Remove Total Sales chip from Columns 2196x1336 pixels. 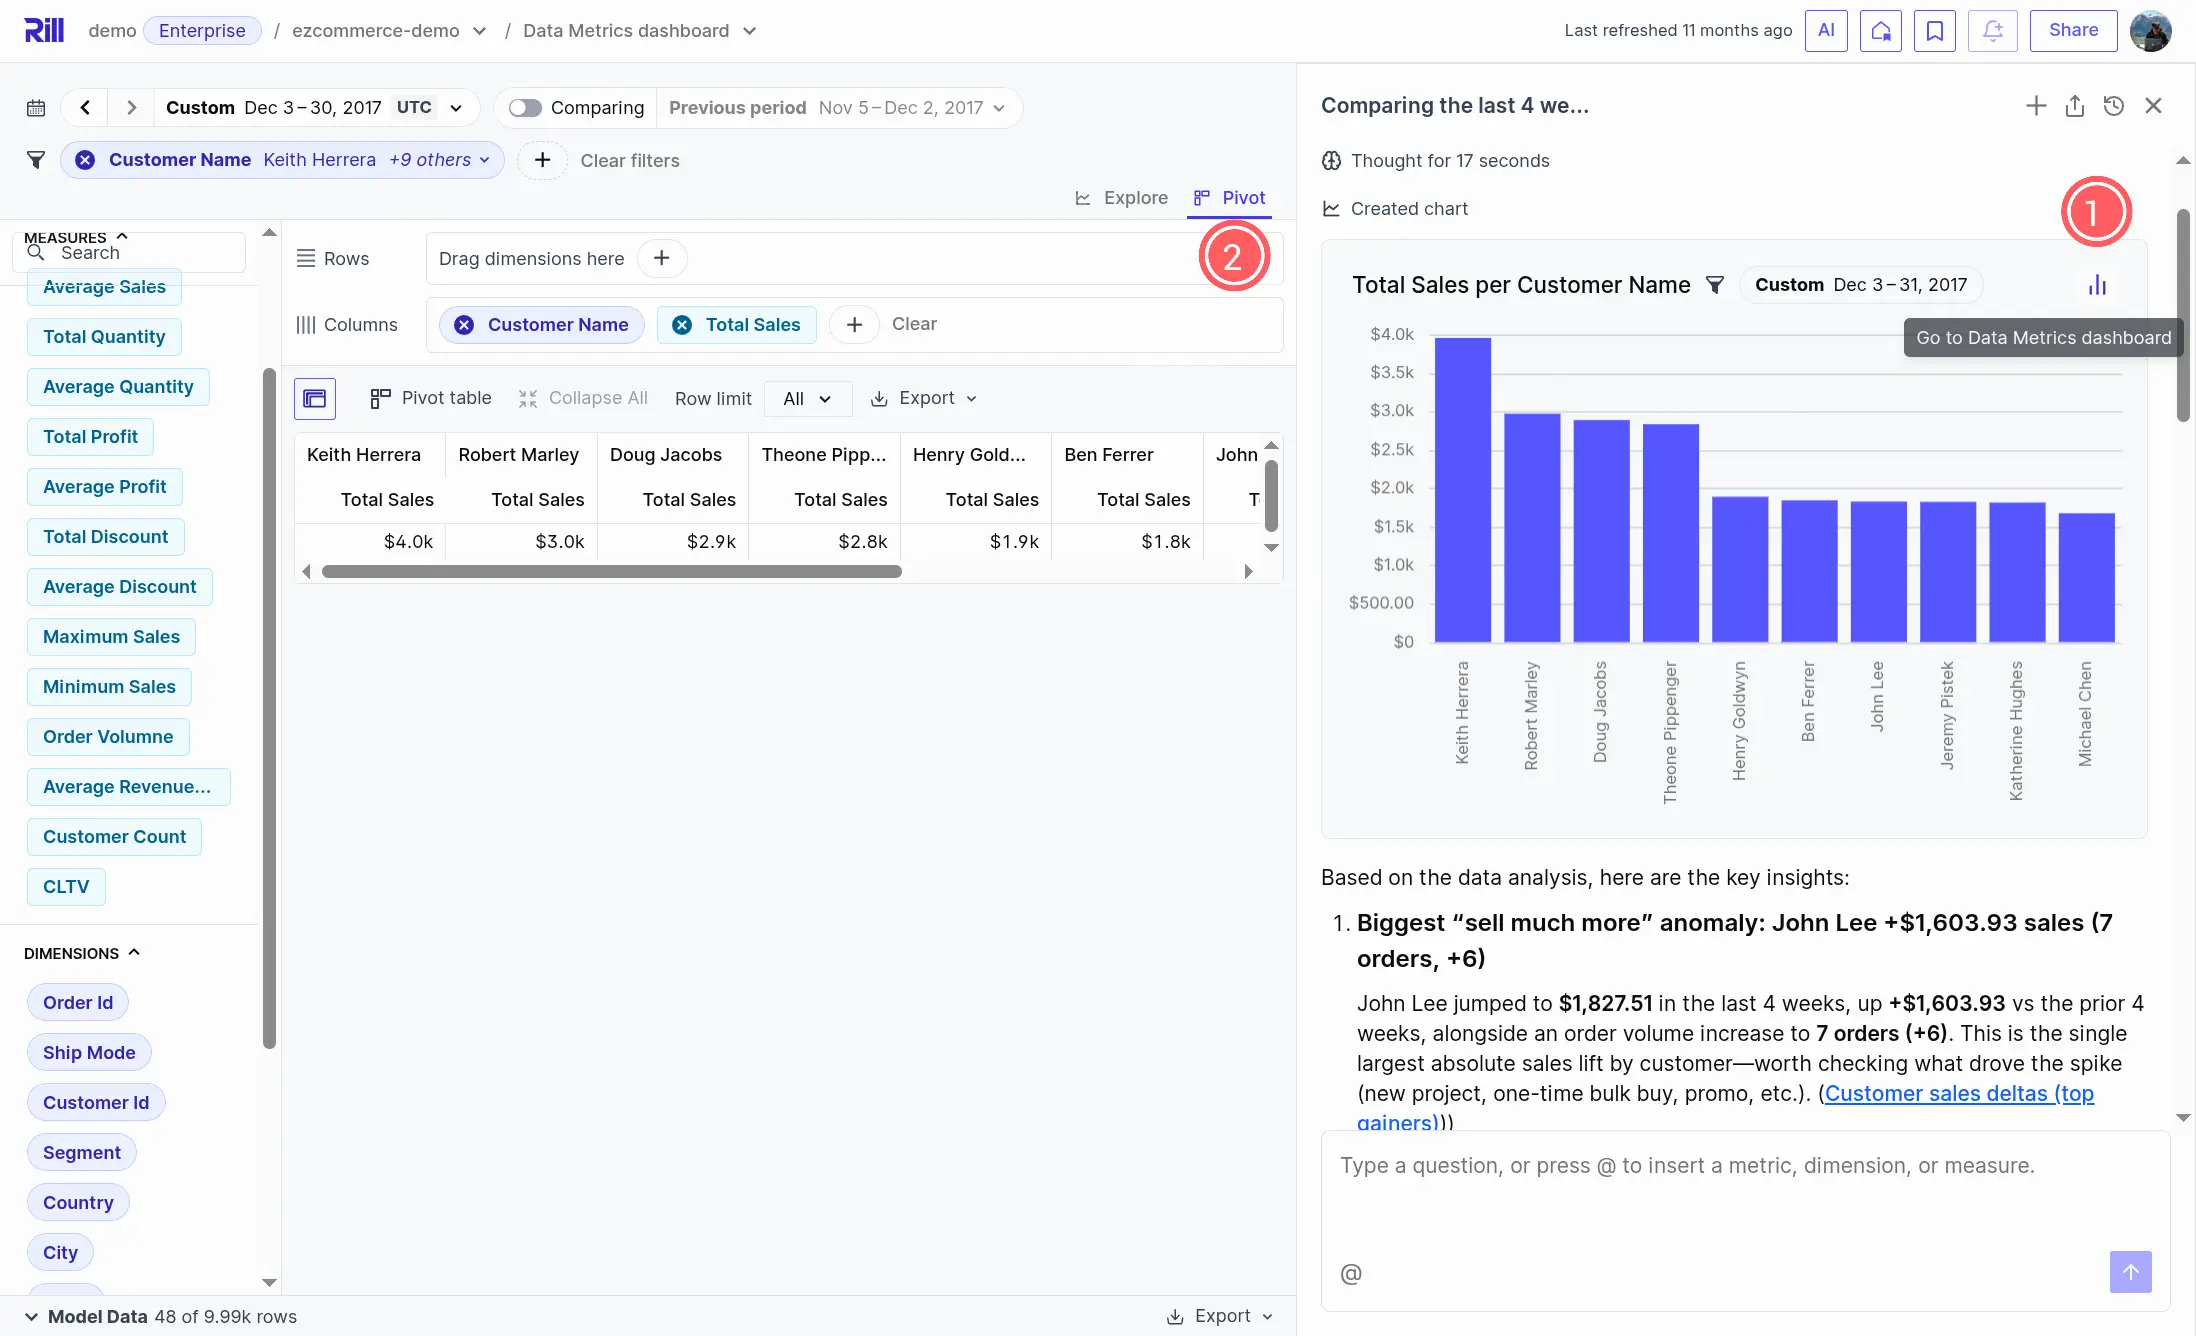click(x=682, y=325)
